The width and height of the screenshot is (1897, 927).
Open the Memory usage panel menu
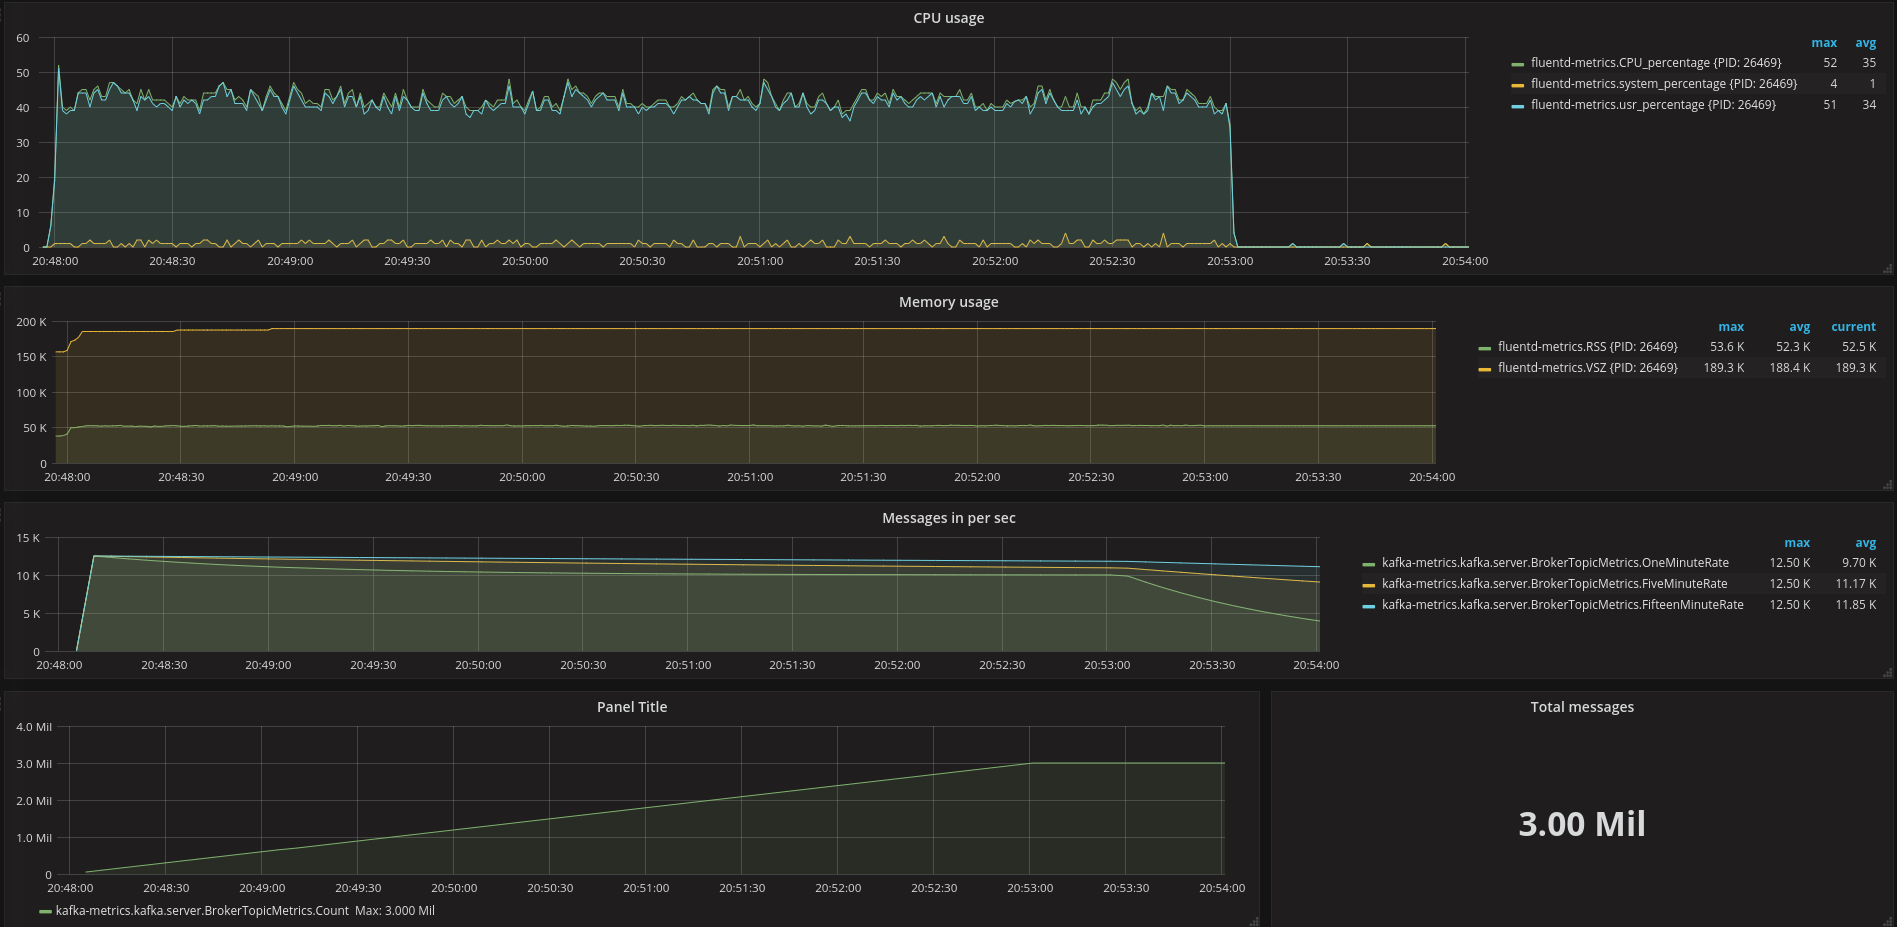[x=948, y=302]
